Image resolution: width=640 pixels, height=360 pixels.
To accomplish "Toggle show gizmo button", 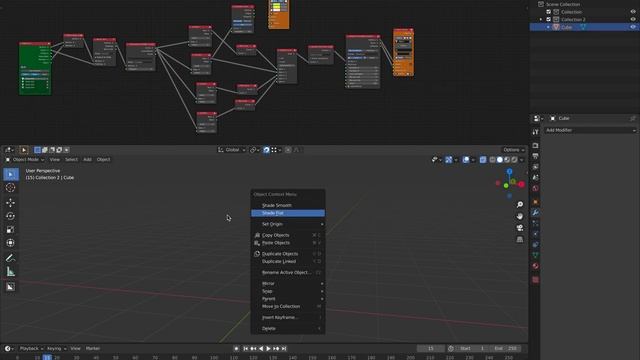I will [x=449, y=160].
